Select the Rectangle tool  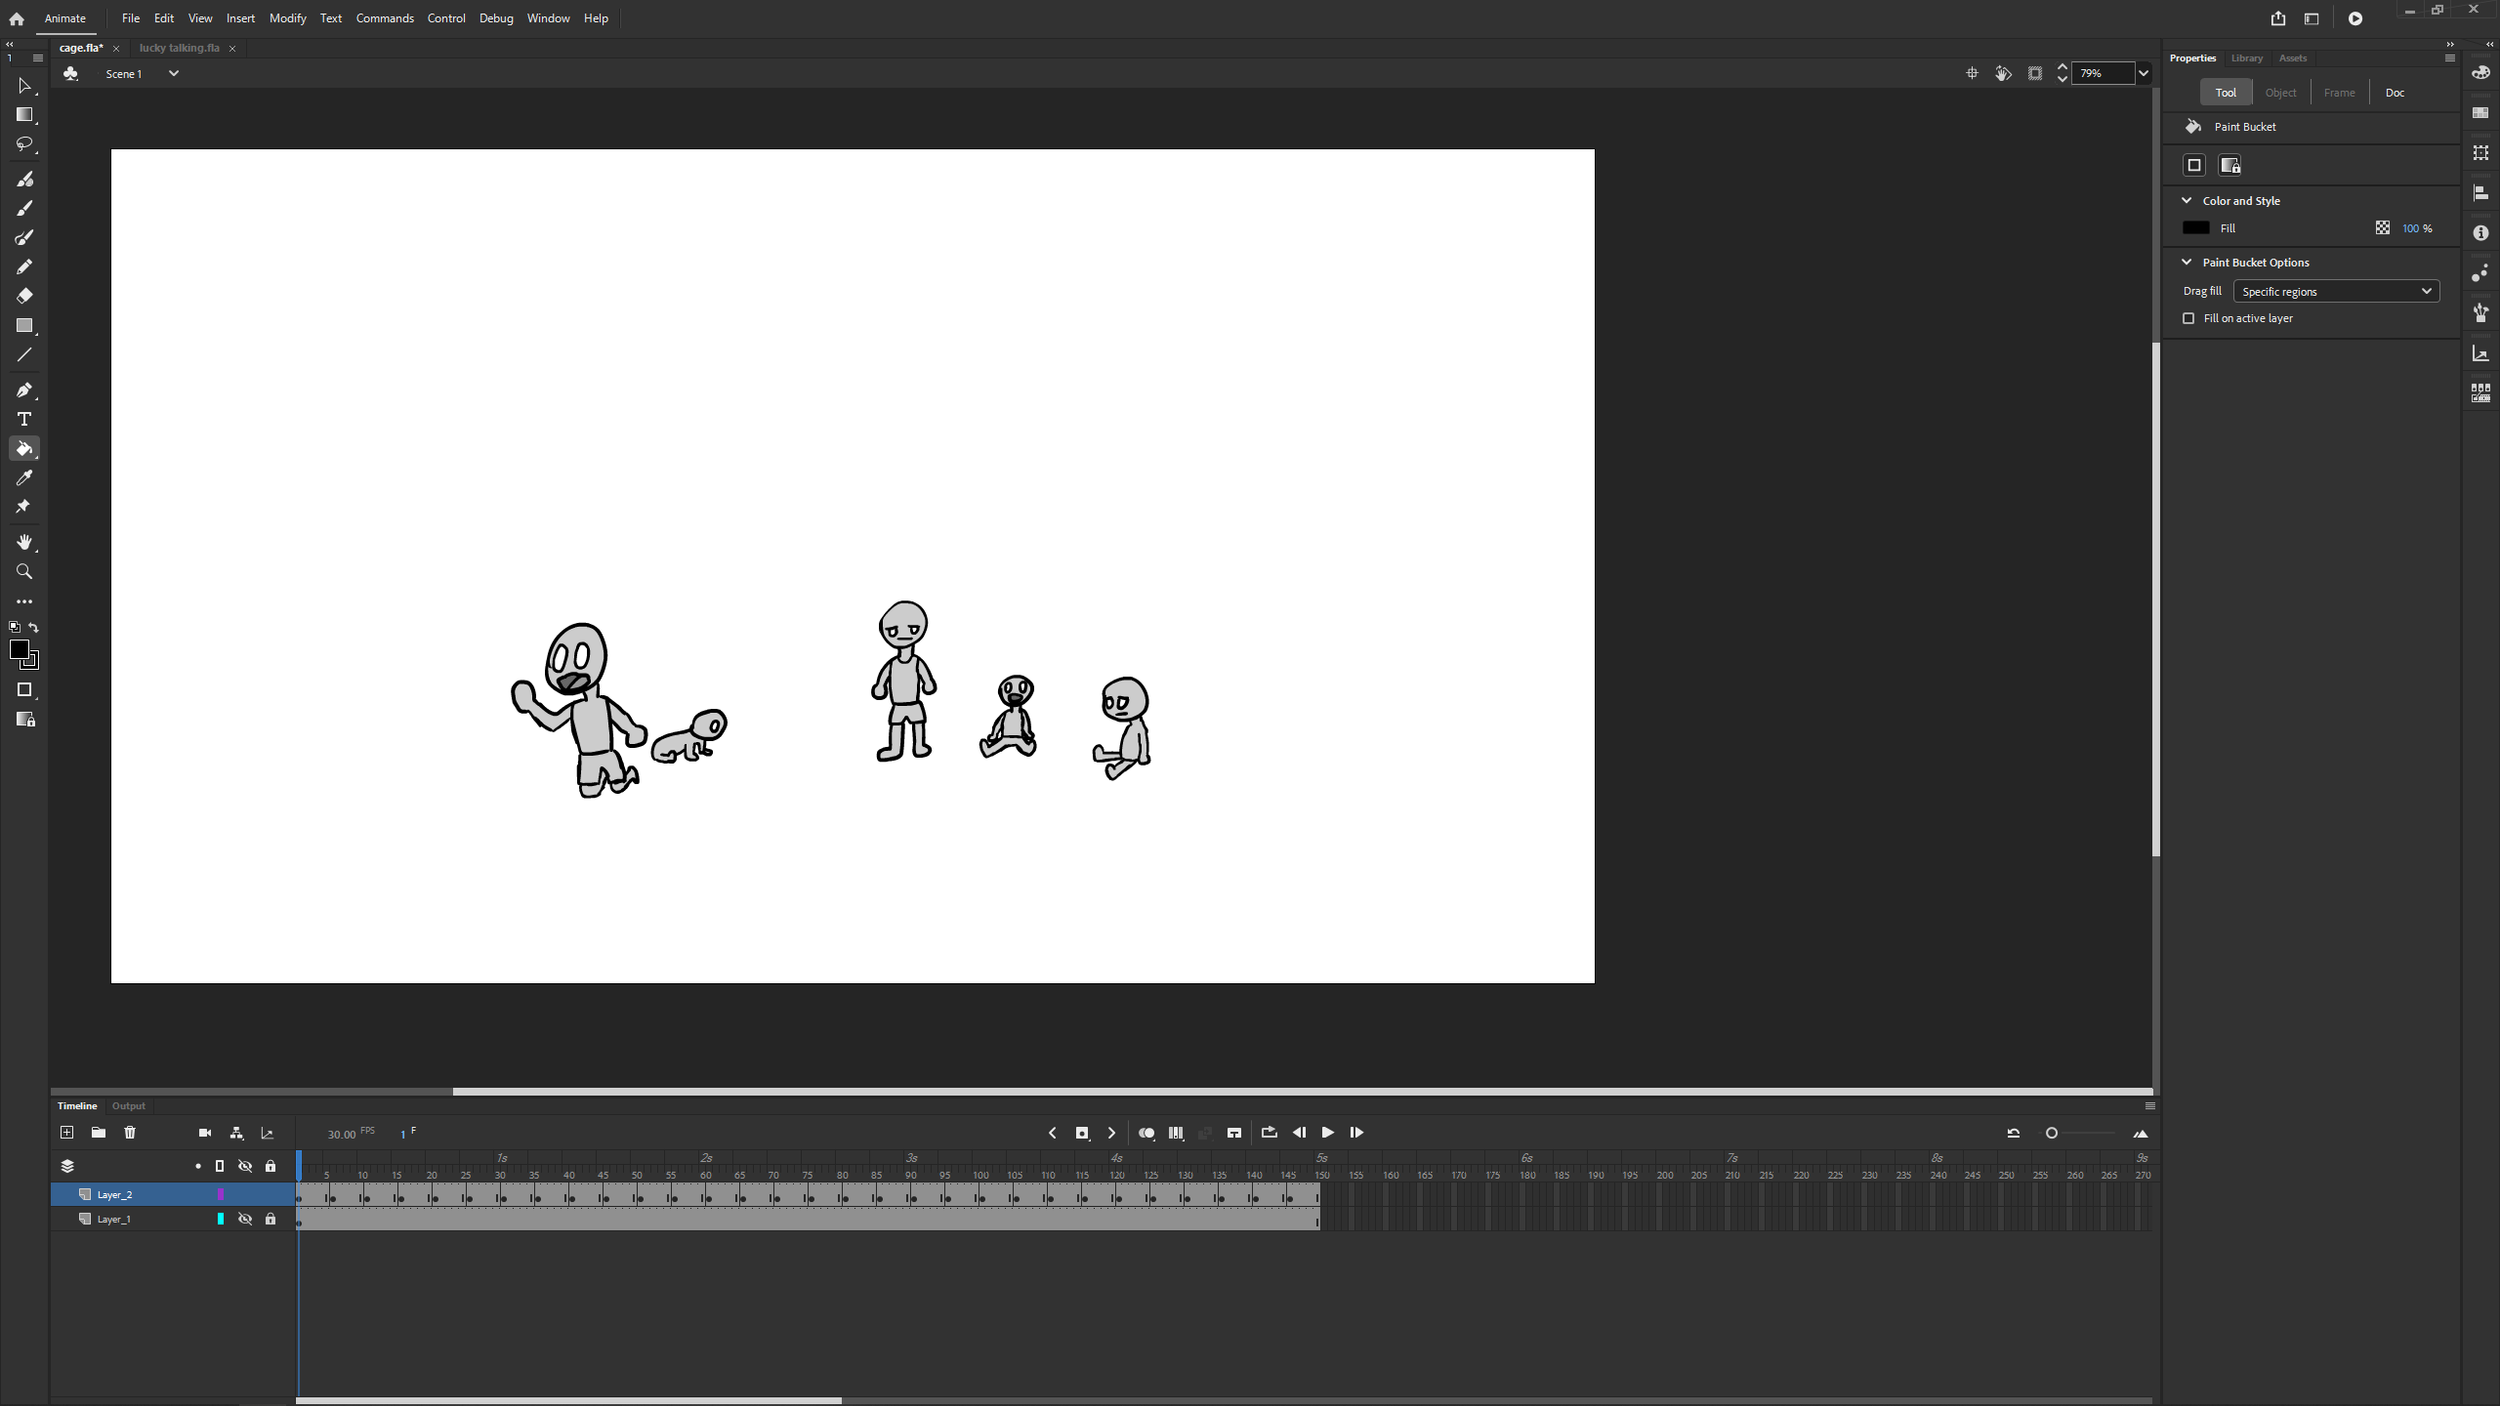click(24, 326)
